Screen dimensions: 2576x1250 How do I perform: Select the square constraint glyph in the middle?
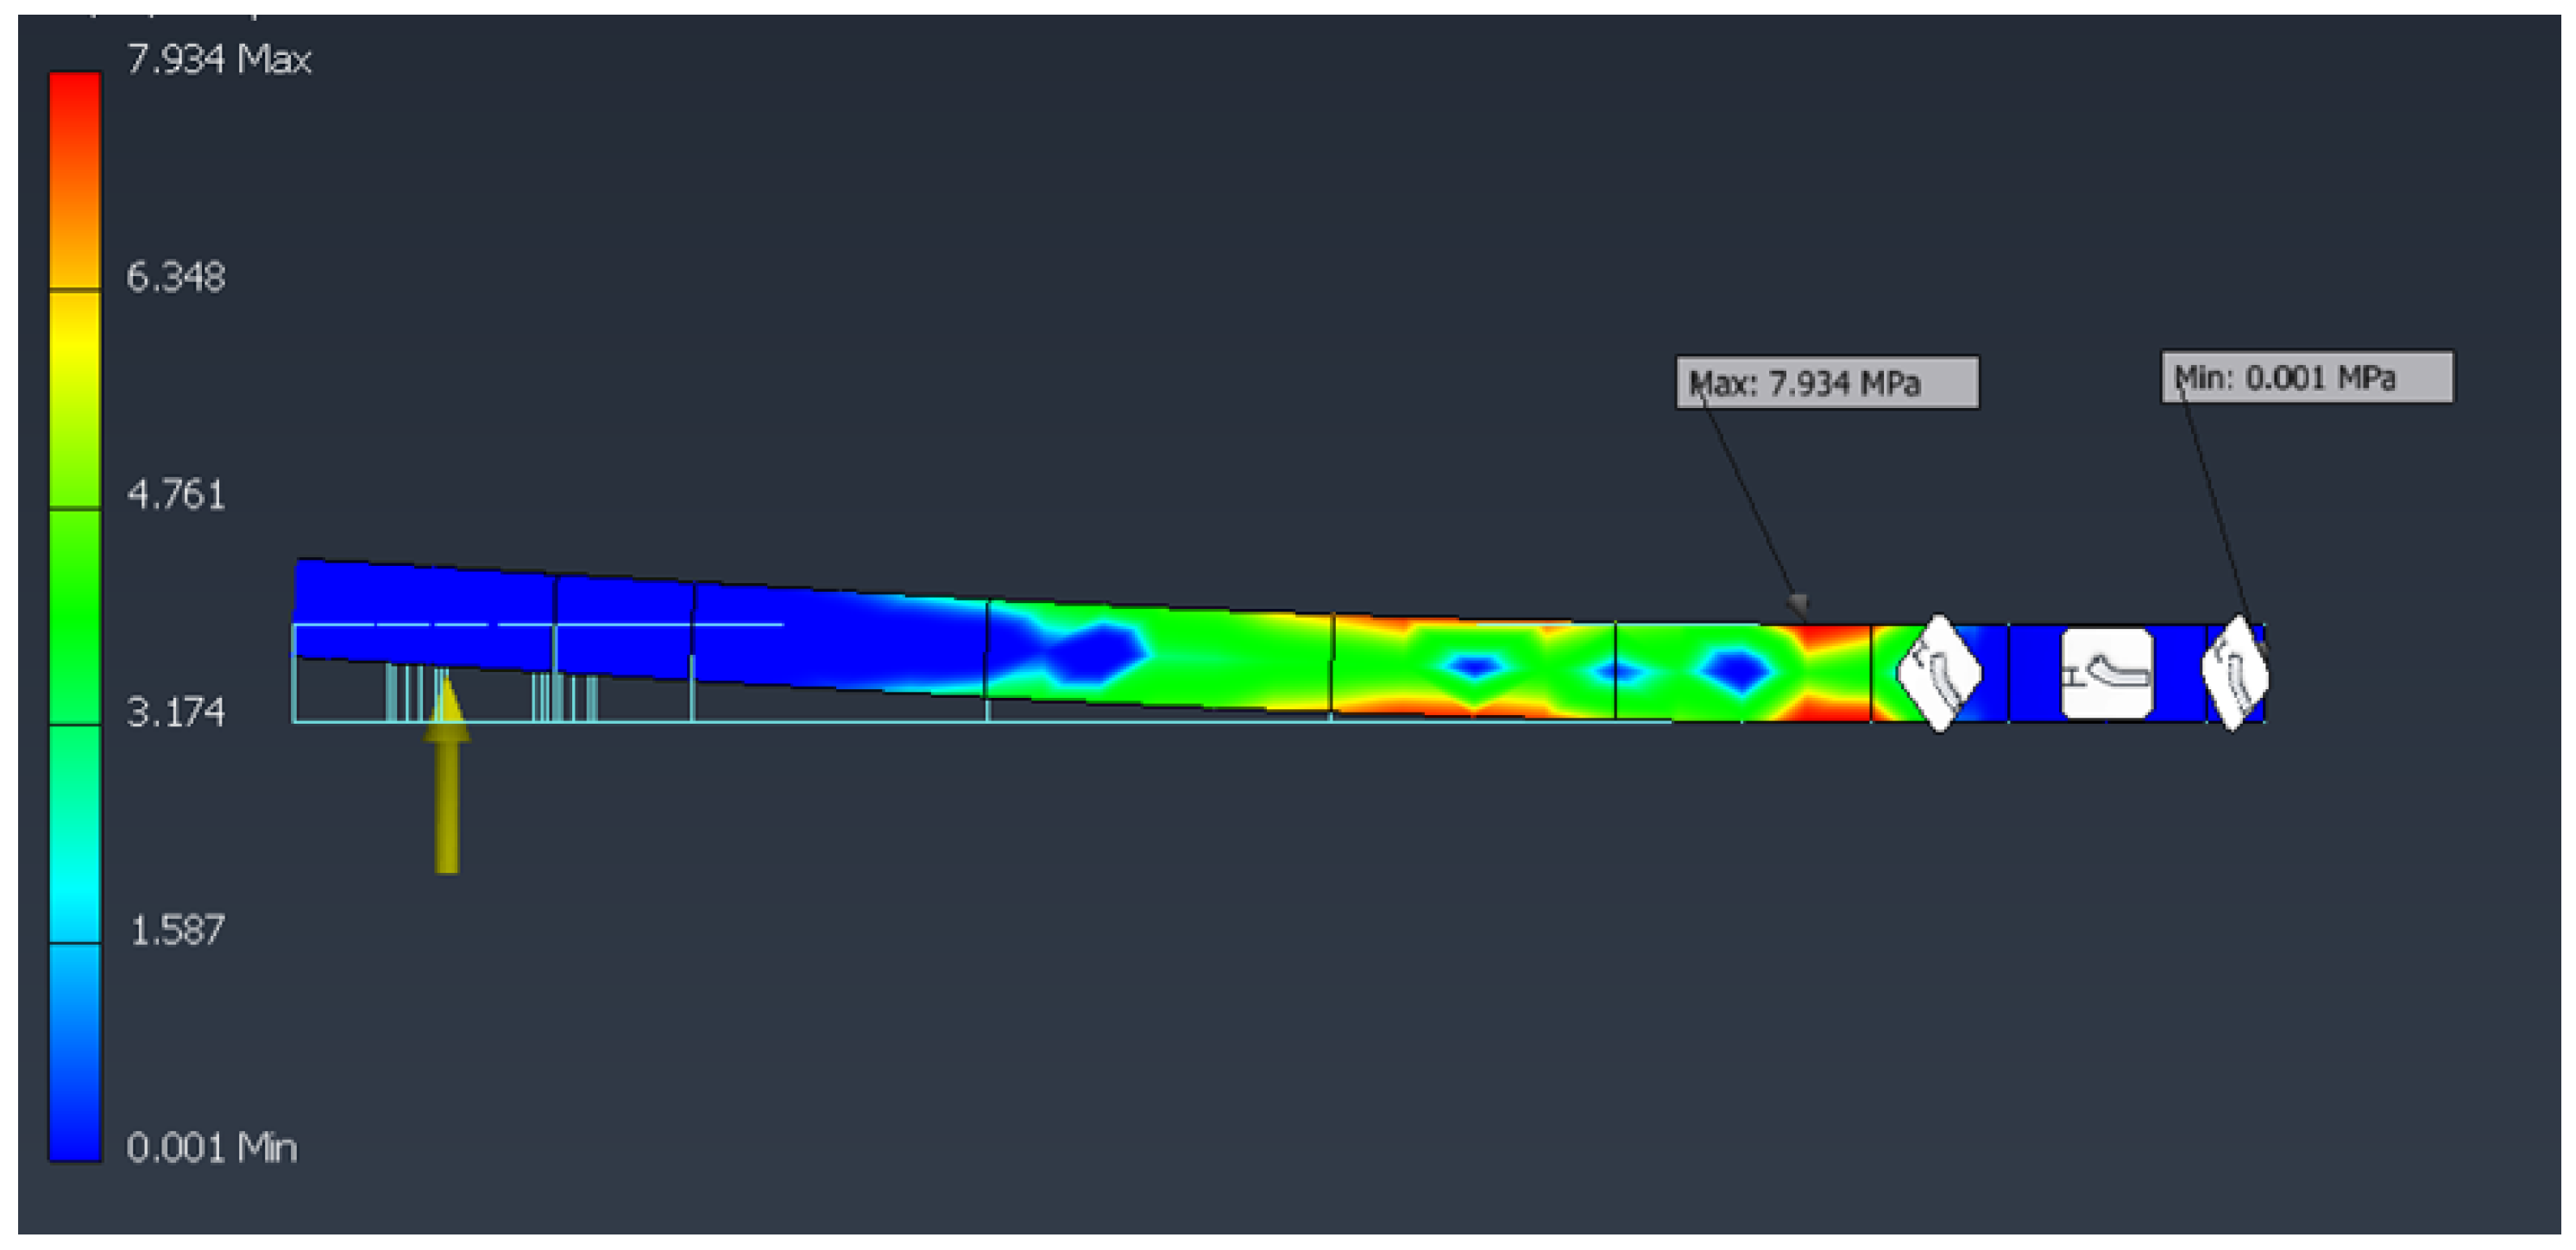point(2107,673)
